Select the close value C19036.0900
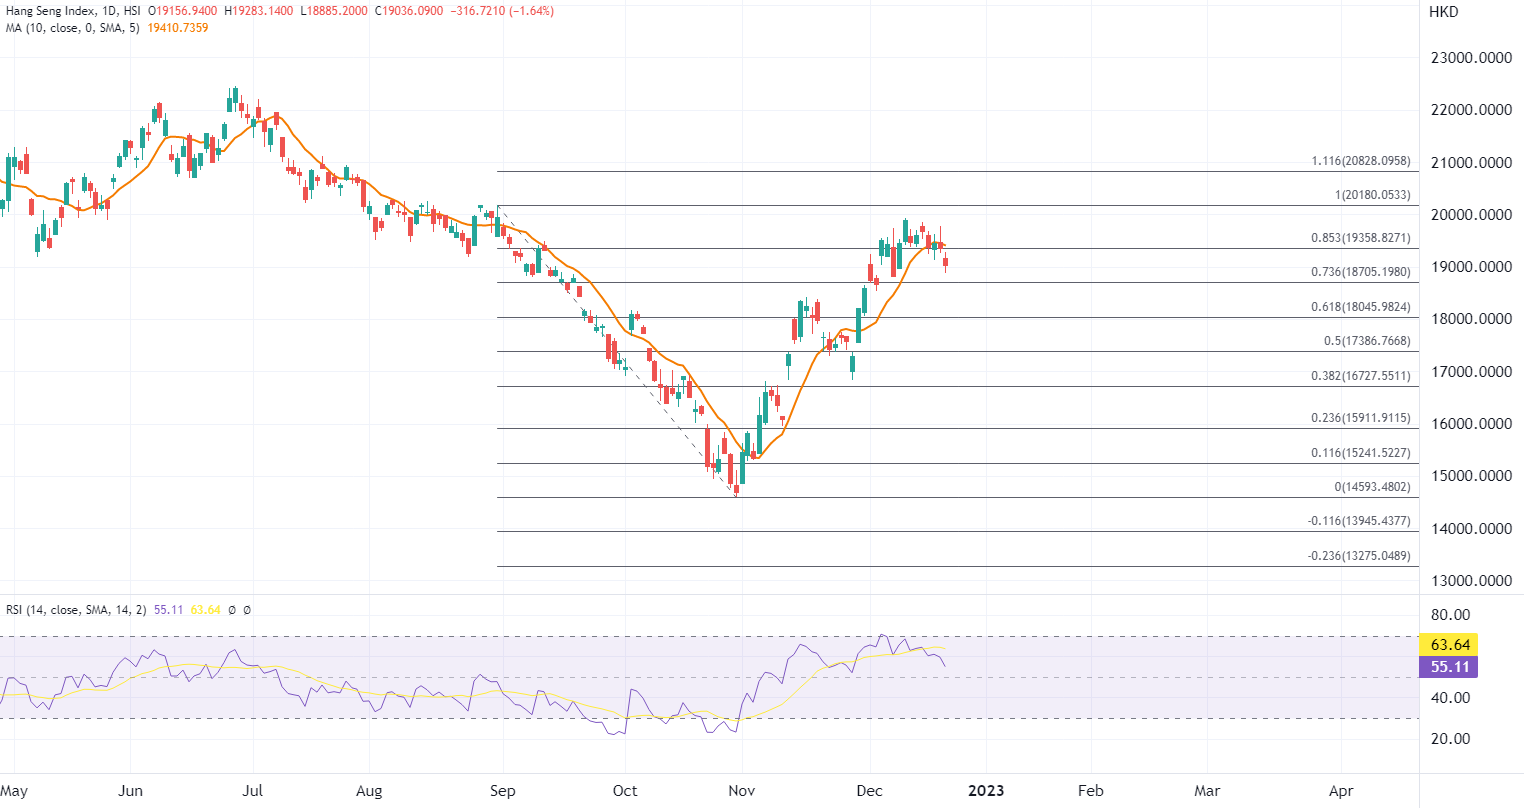This screenshot has height=808, width=1524. (x=410, y=11)
